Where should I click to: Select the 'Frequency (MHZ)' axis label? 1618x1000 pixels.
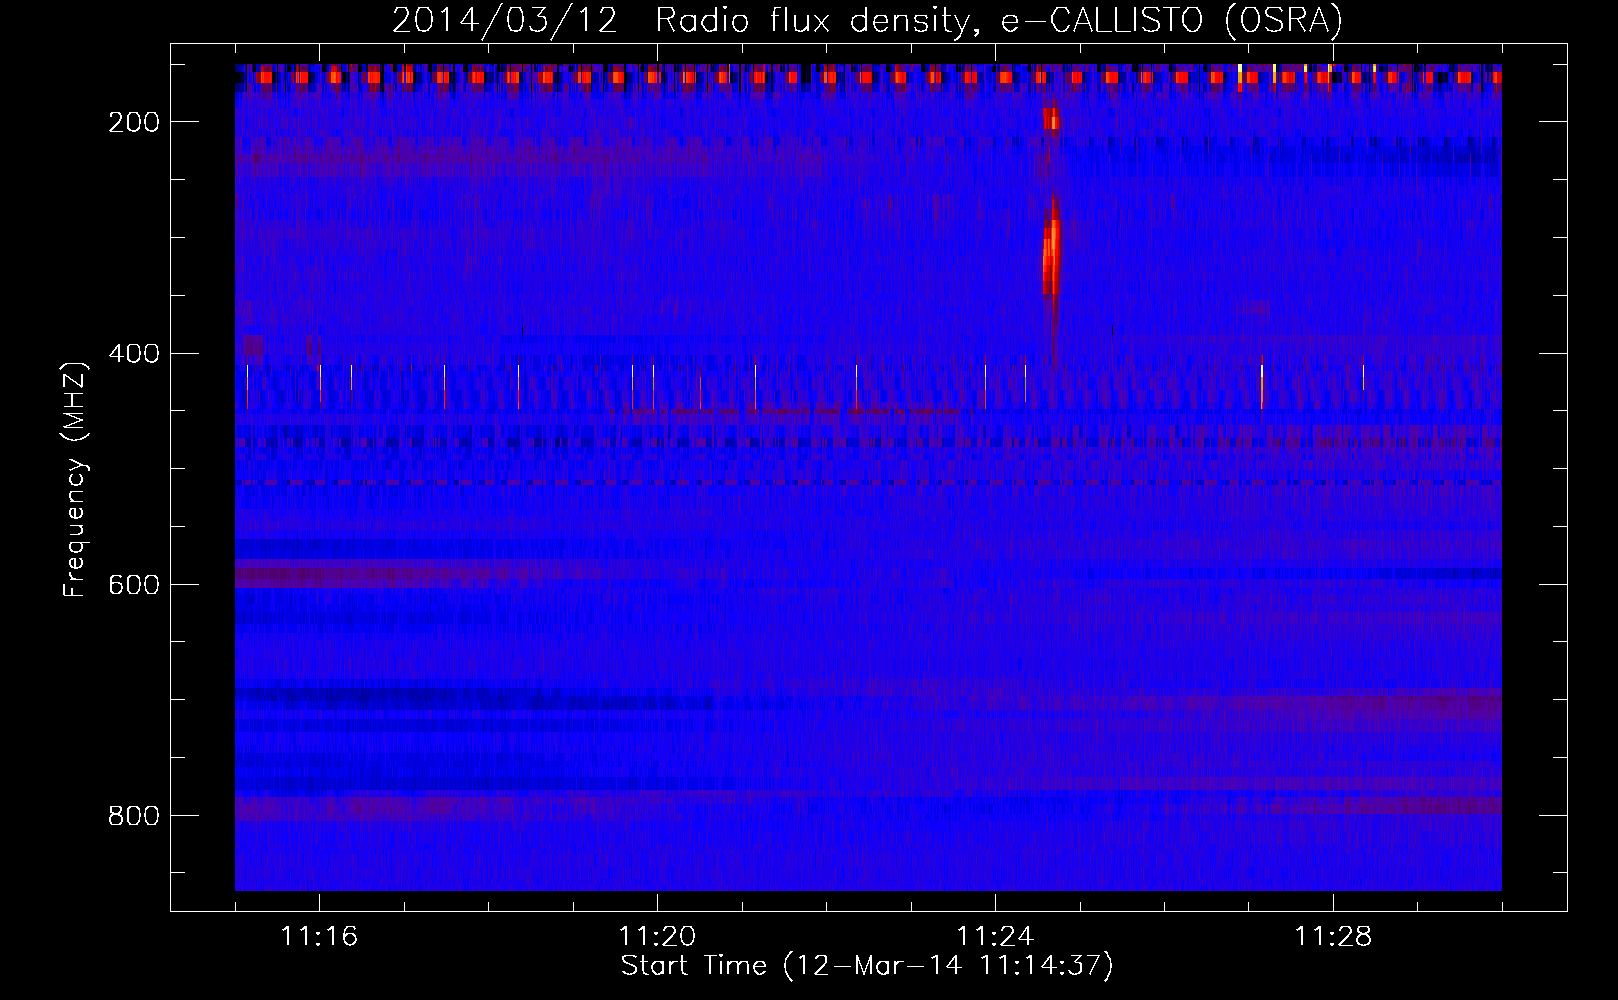coord(75,479)
